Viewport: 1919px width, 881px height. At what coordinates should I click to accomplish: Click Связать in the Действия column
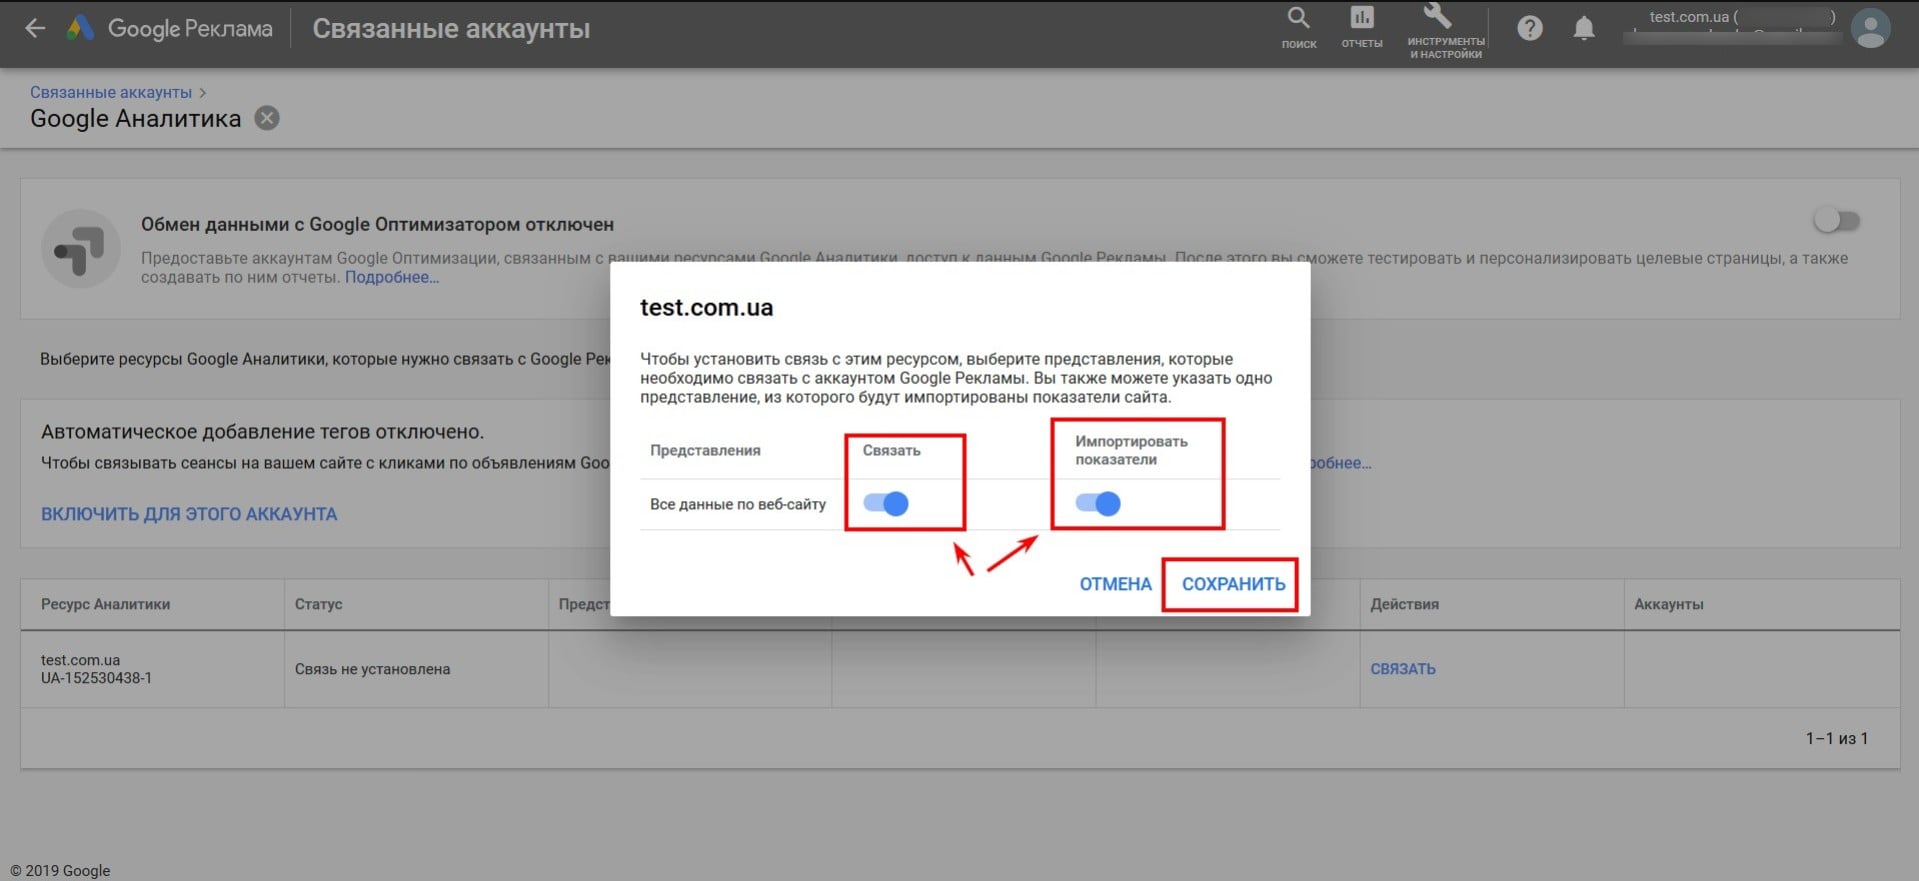[x=1402, y=669]
